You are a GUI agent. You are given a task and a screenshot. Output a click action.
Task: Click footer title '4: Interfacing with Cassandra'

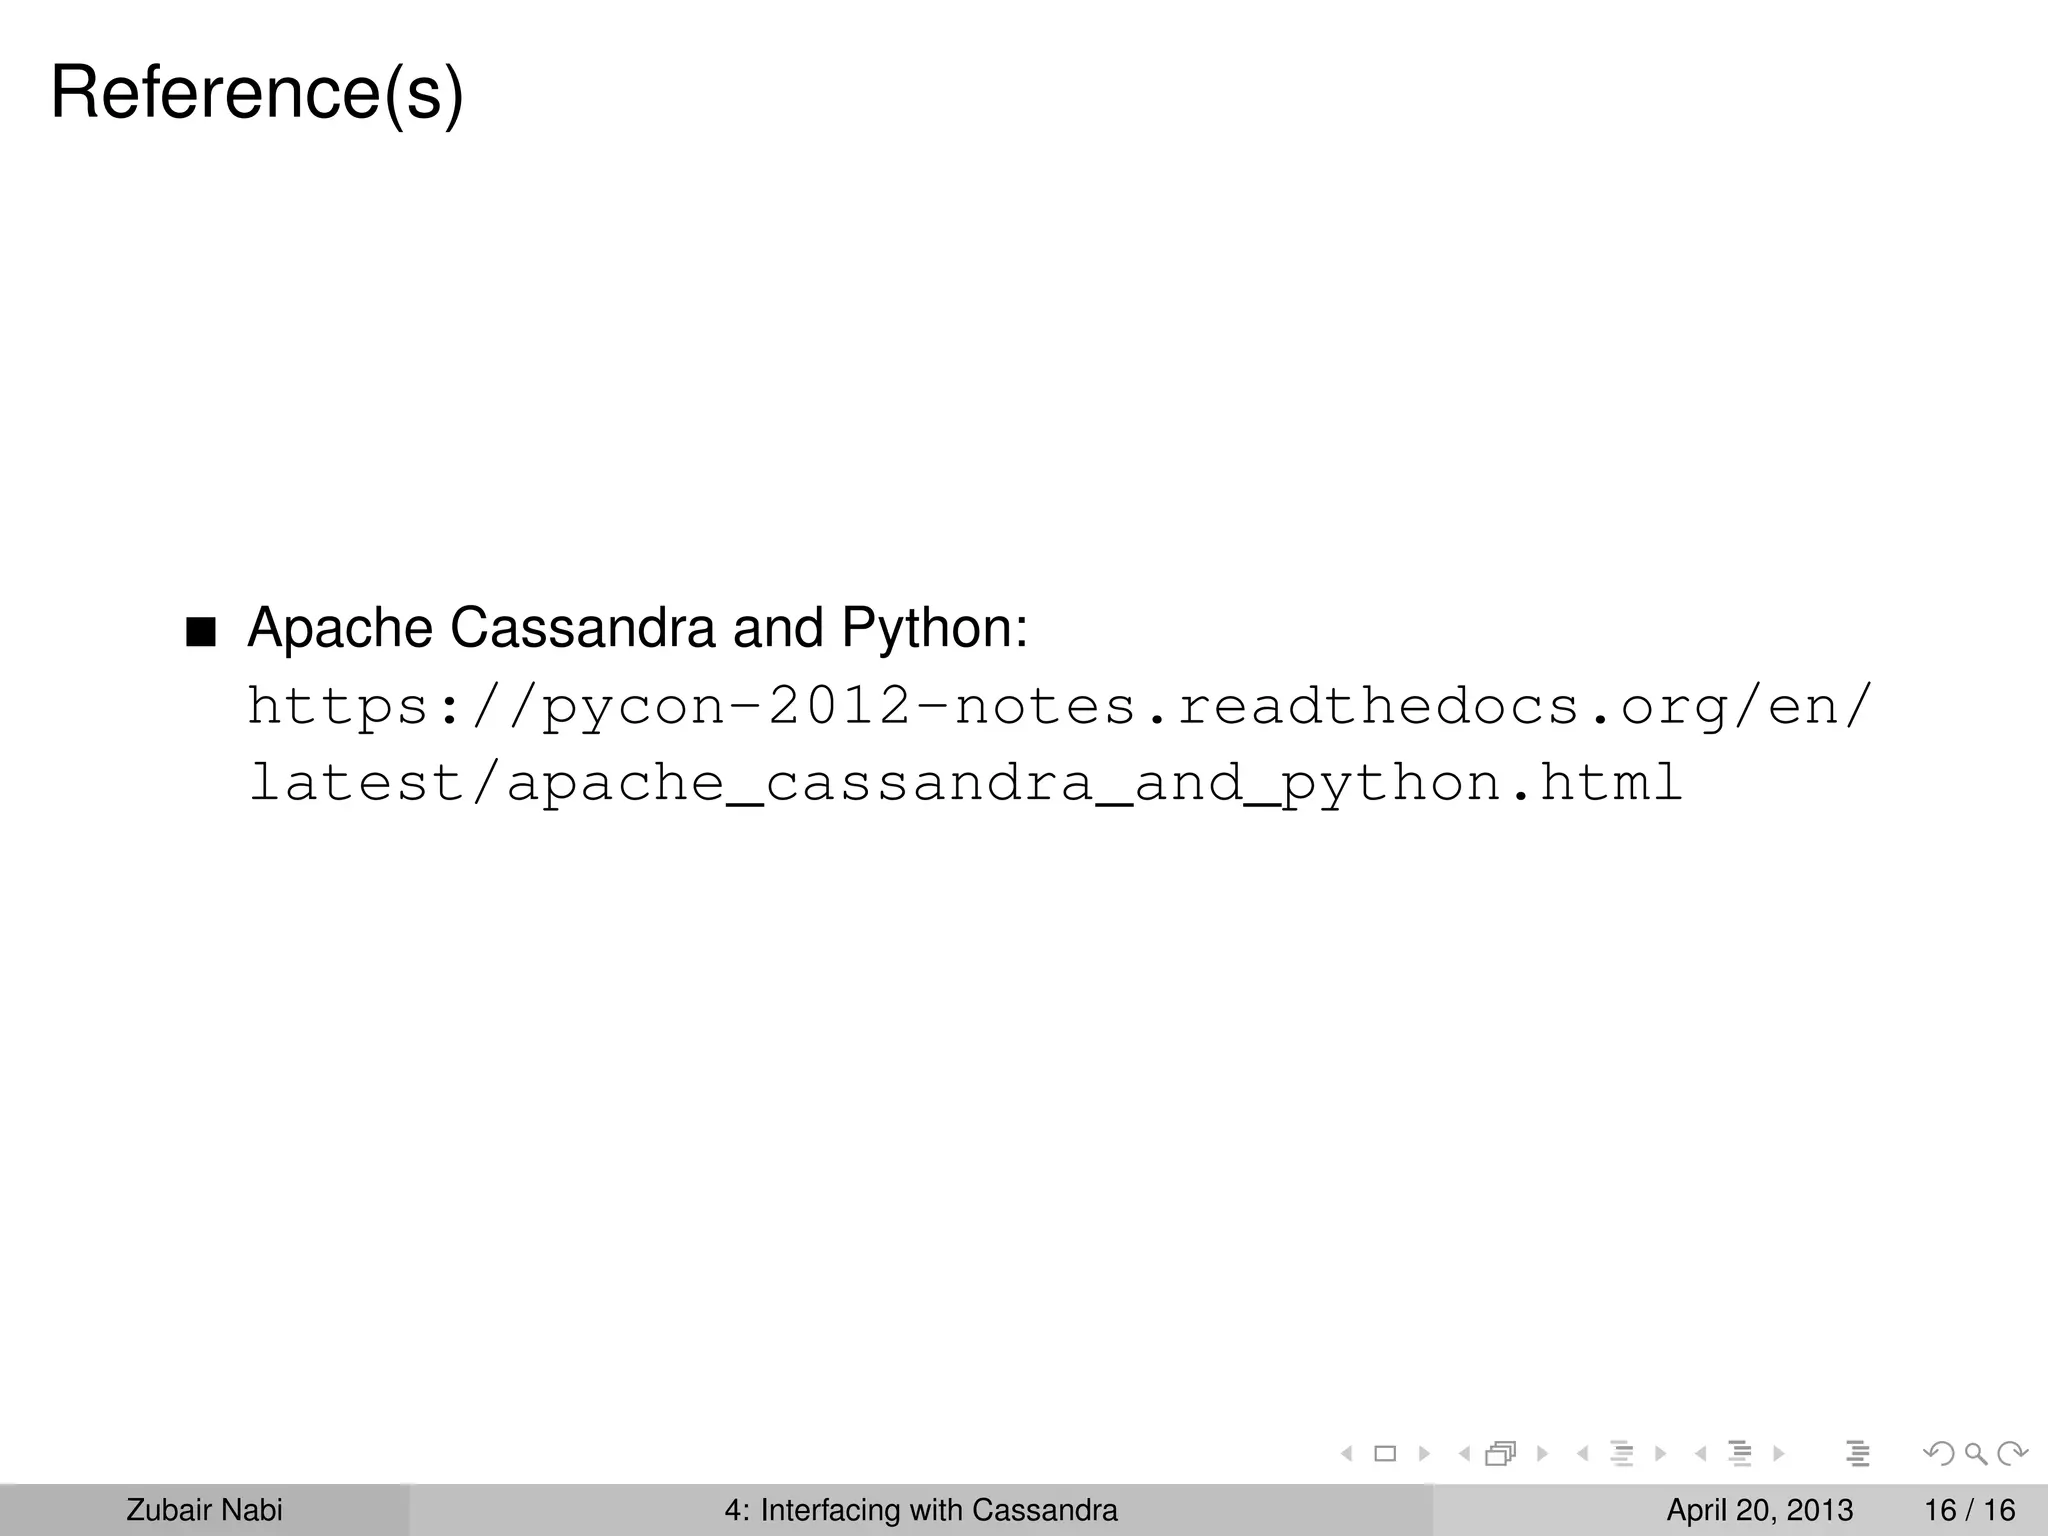(x=921, y=1510)
